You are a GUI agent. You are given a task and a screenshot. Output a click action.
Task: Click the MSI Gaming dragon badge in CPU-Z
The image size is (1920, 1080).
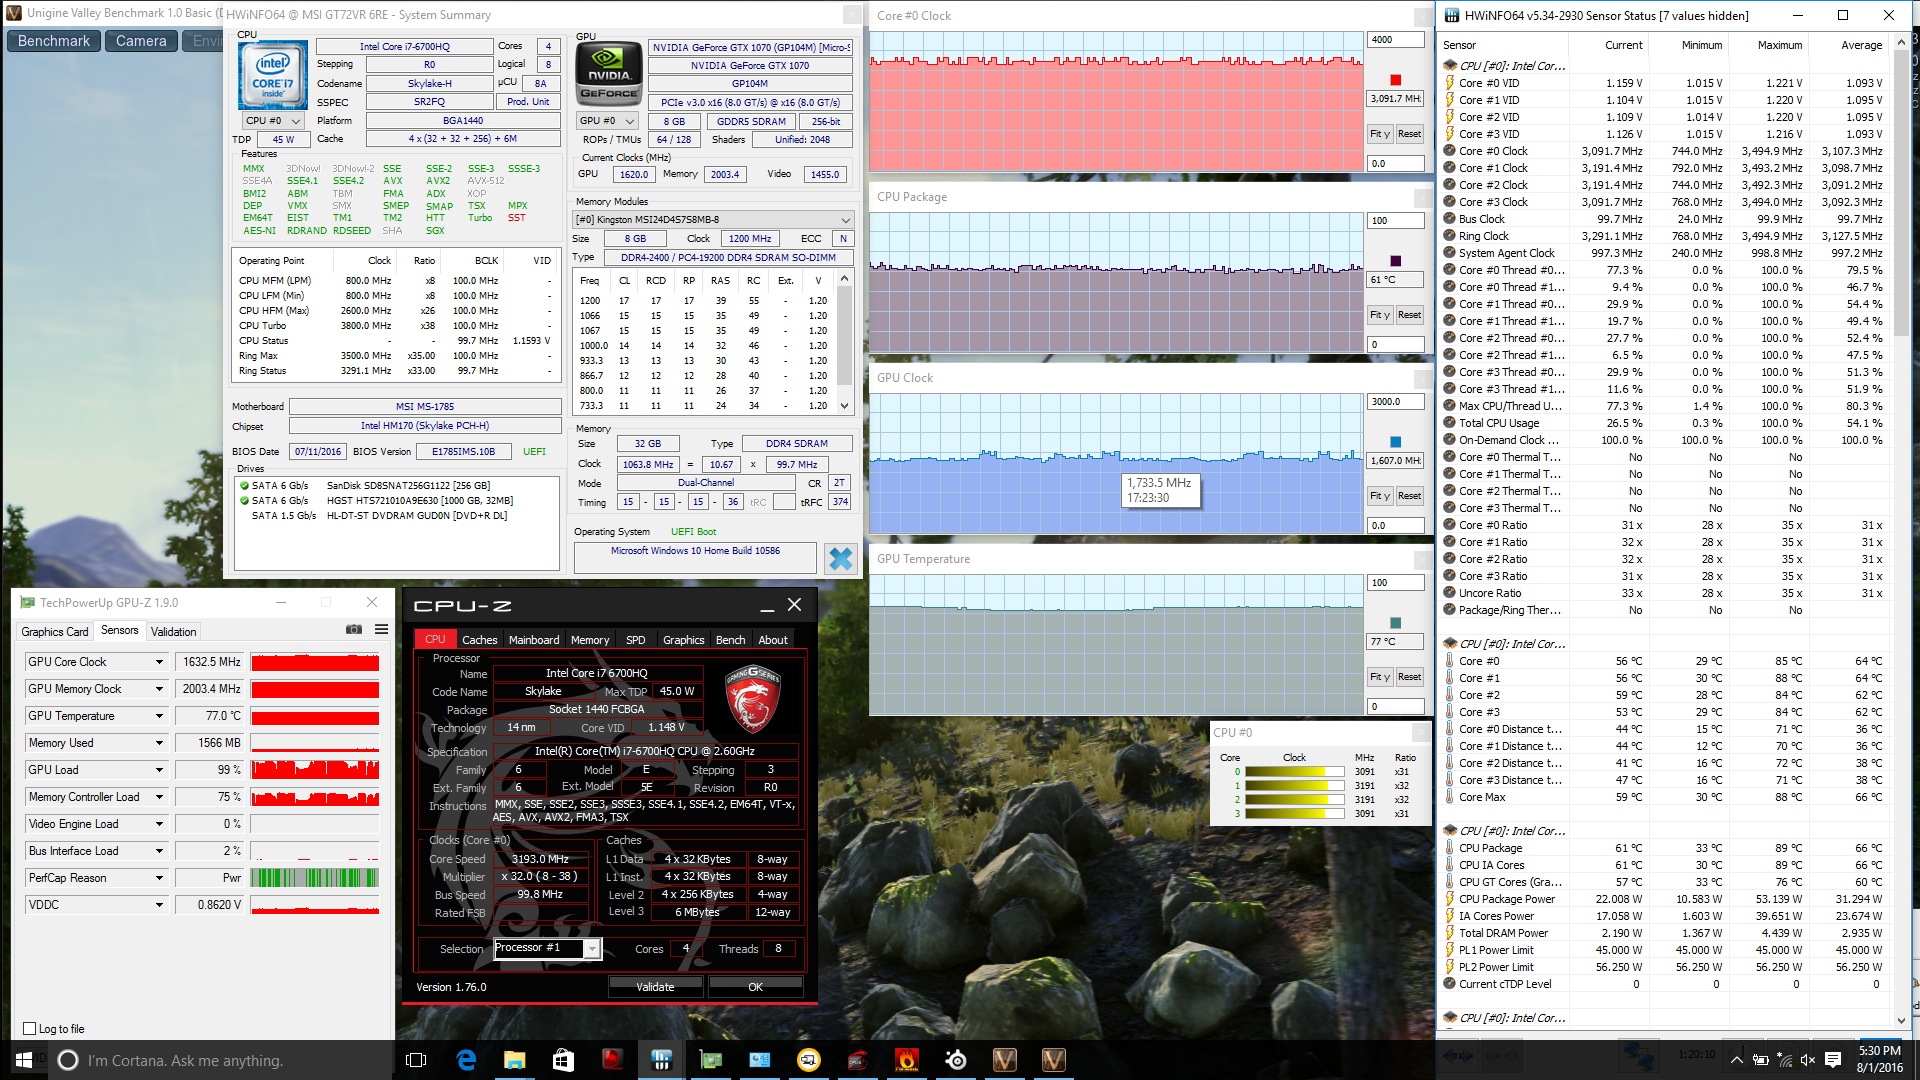pyautogui.click(x=752, y=697)
